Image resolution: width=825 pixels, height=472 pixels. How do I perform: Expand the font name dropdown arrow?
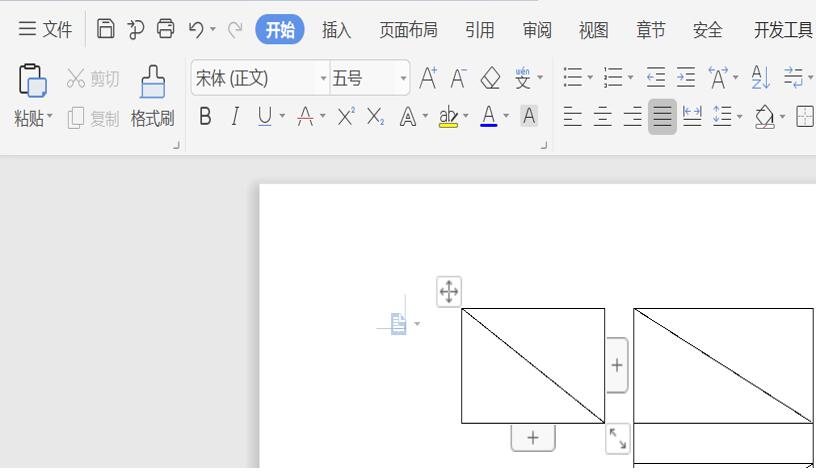(x=323, y=78)
